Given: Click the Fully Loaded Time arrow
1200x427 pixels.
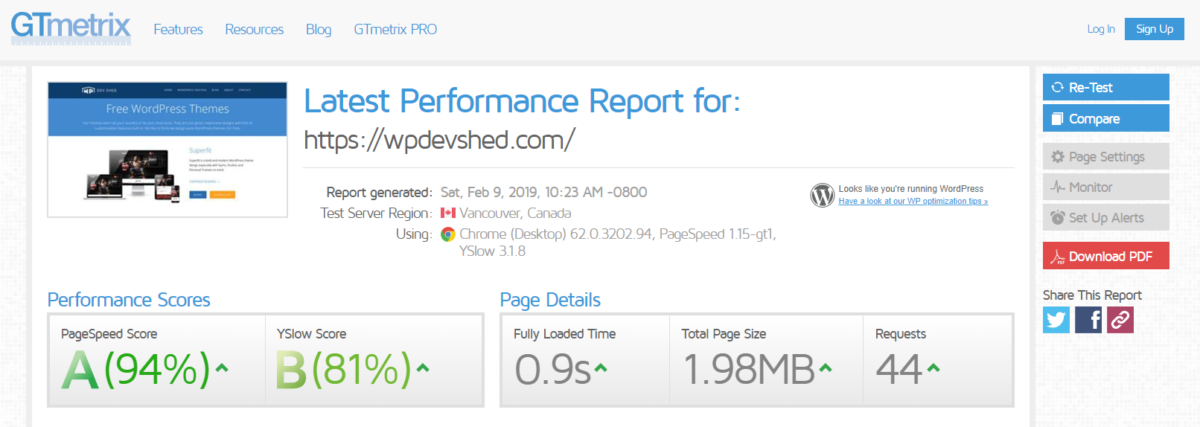Looking at the screenshot, I should (601, 369).
